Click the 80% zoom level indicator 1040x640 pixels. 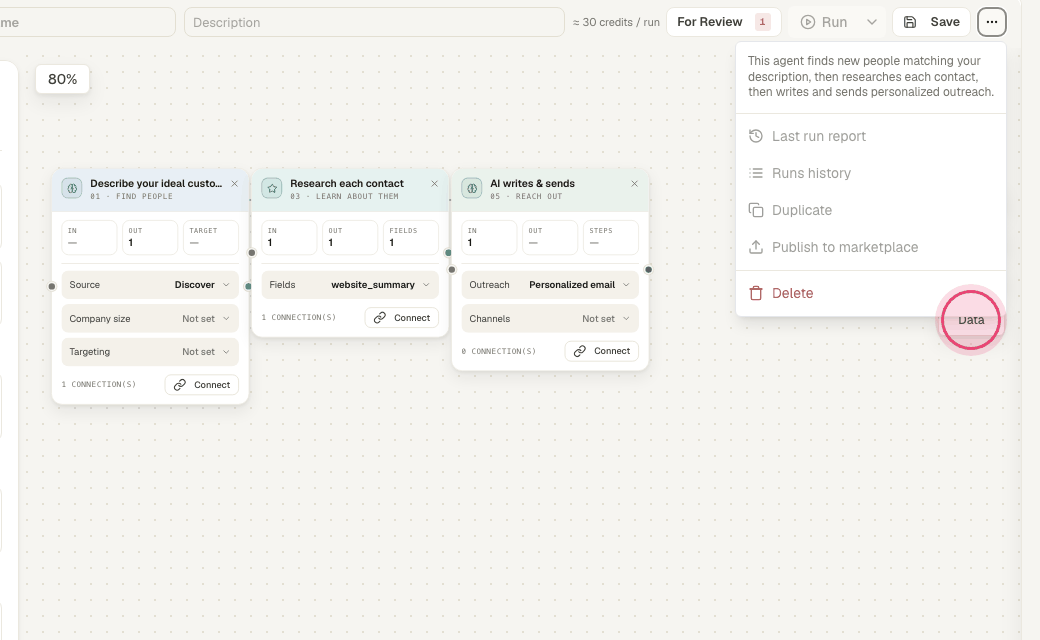pyautogui.click(x=62, y=79)
